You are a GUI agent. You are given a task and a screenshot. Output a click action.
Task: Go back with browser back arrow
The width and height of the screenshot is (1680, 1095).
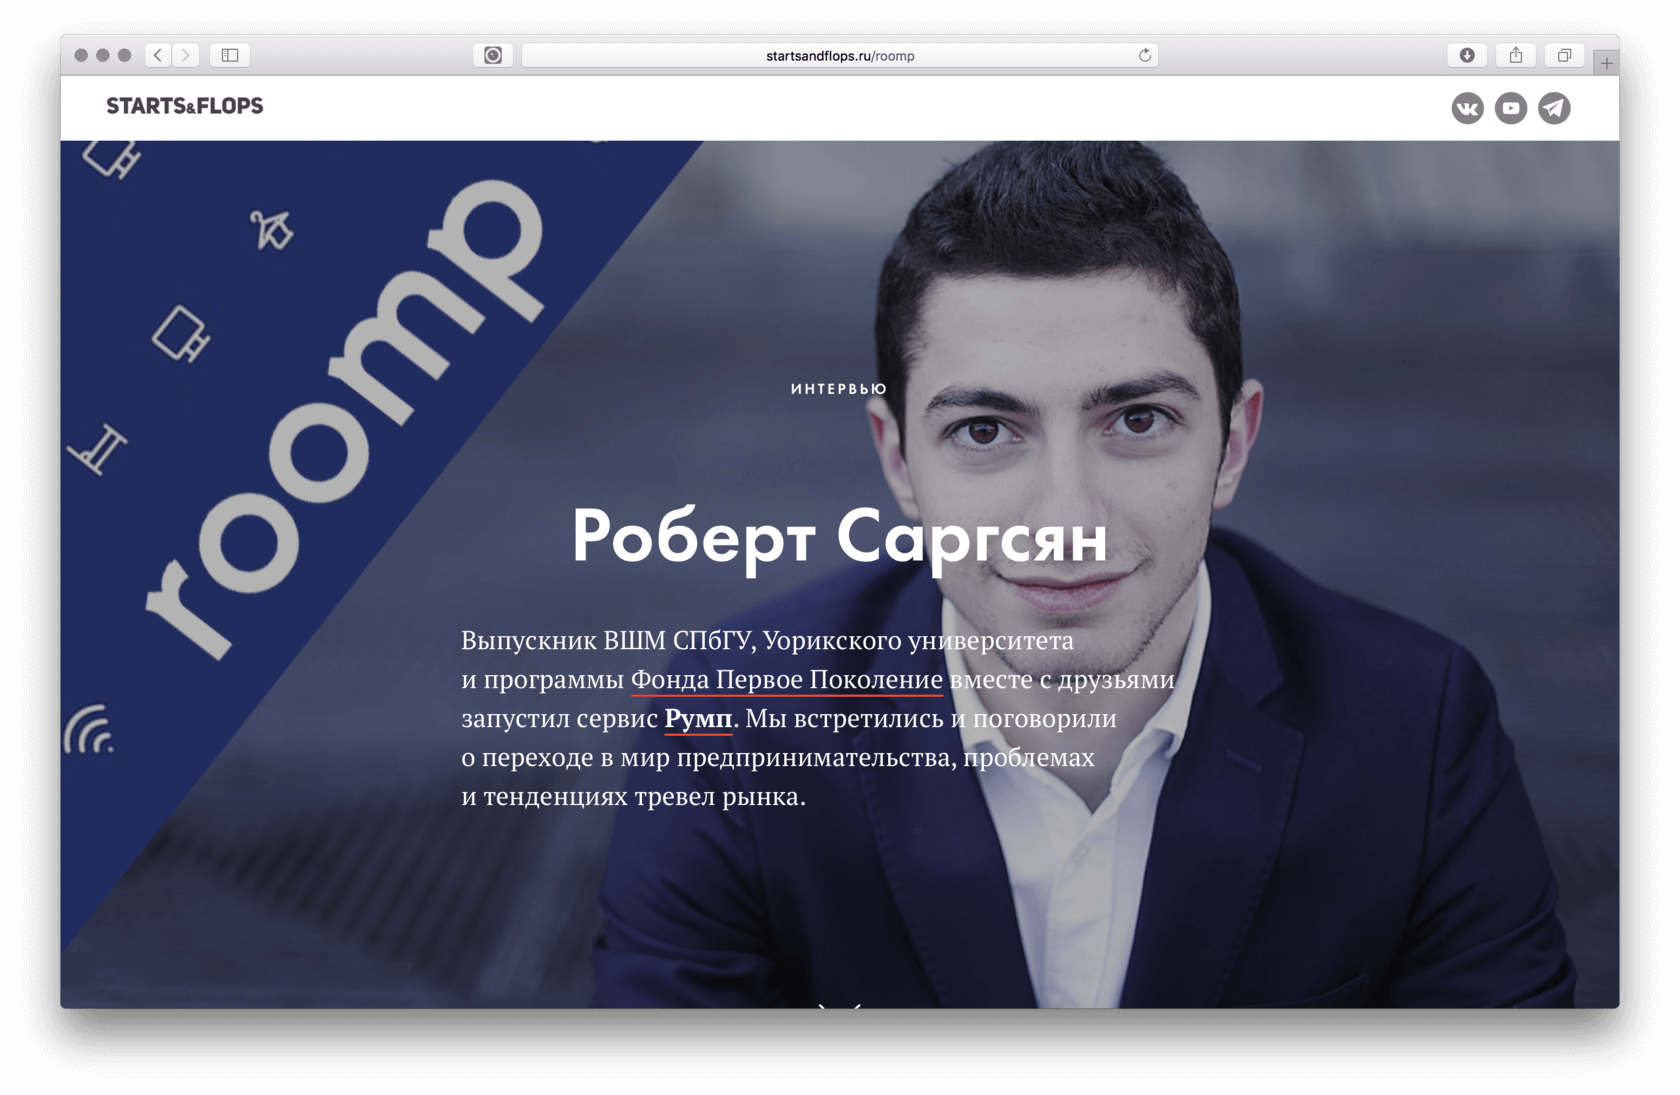coord(158,55)
